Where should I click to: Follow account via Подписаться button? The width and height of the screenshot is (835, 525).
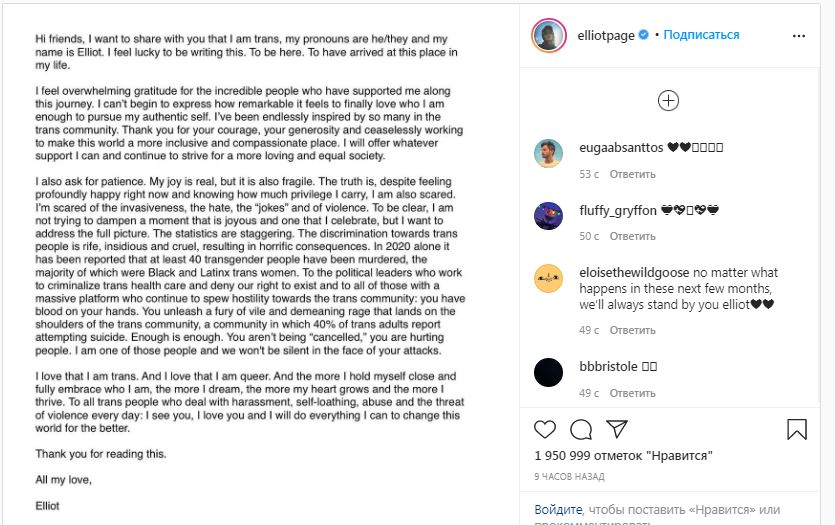tap(701, 35)
